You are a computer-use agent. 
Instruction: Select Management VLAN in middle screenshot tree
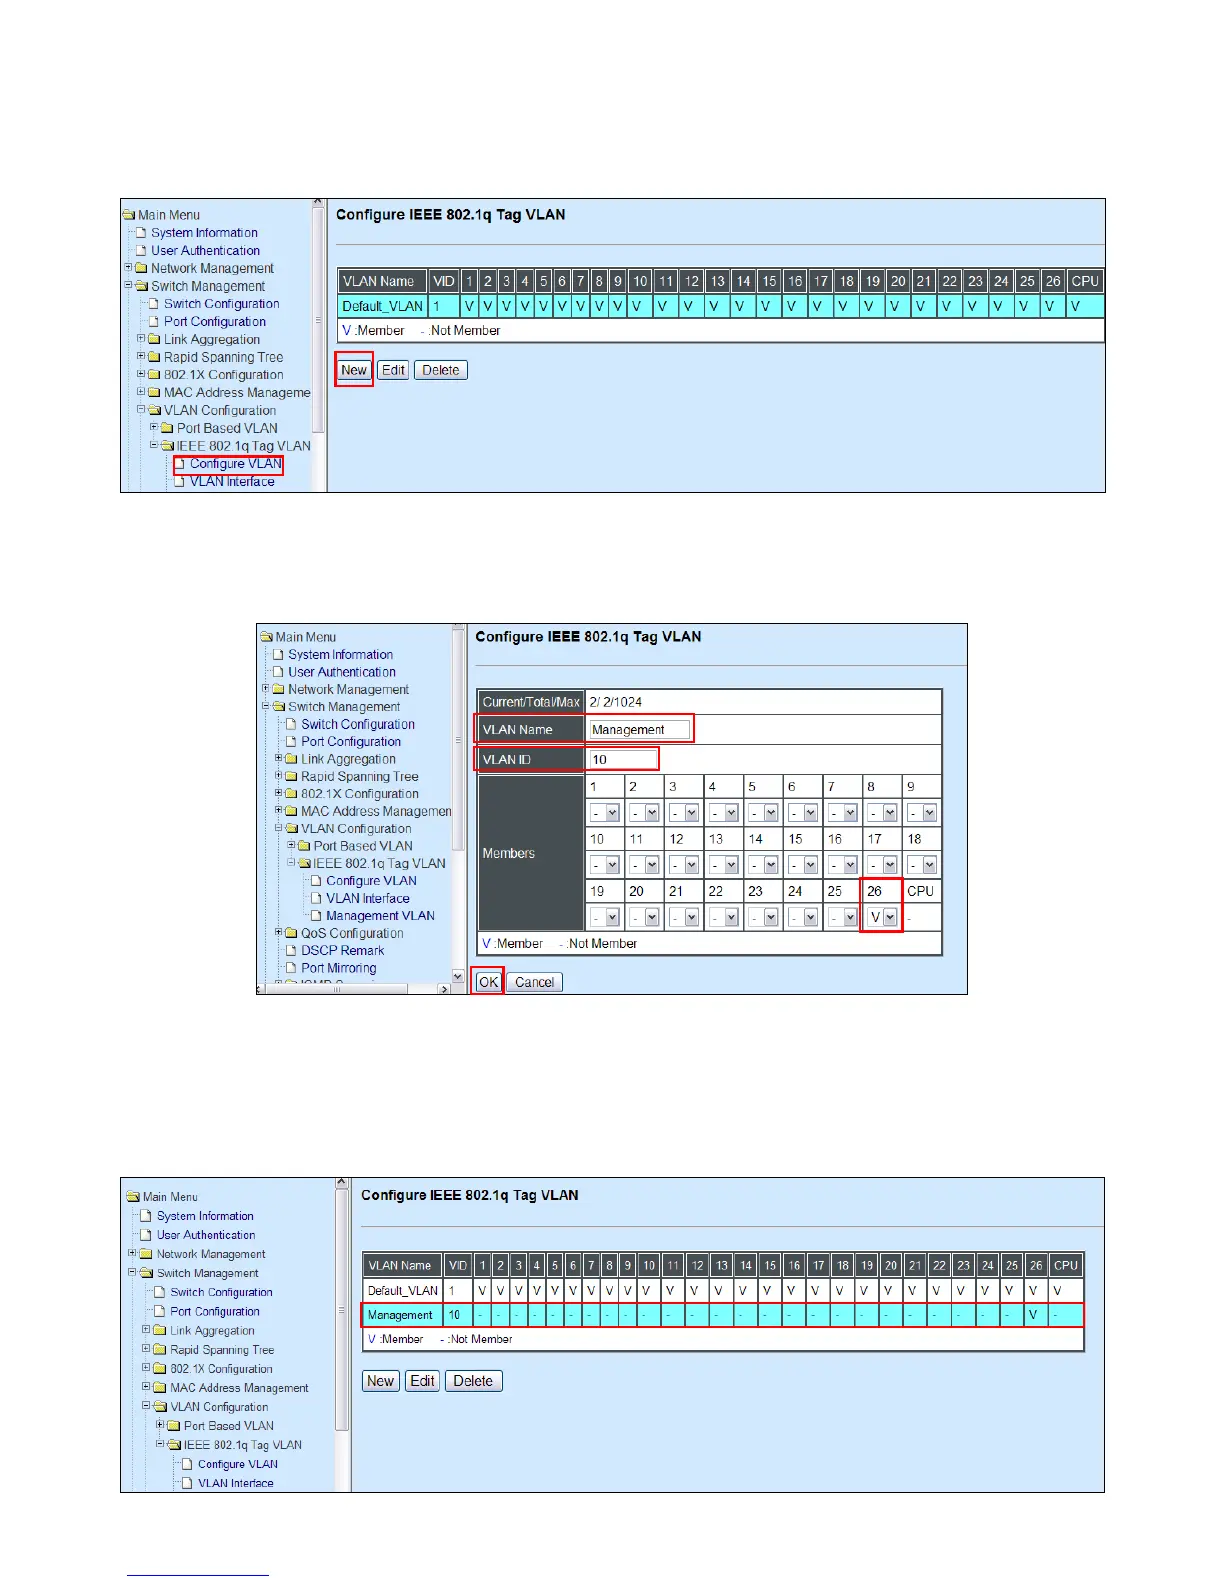click(x=380, y=916)
